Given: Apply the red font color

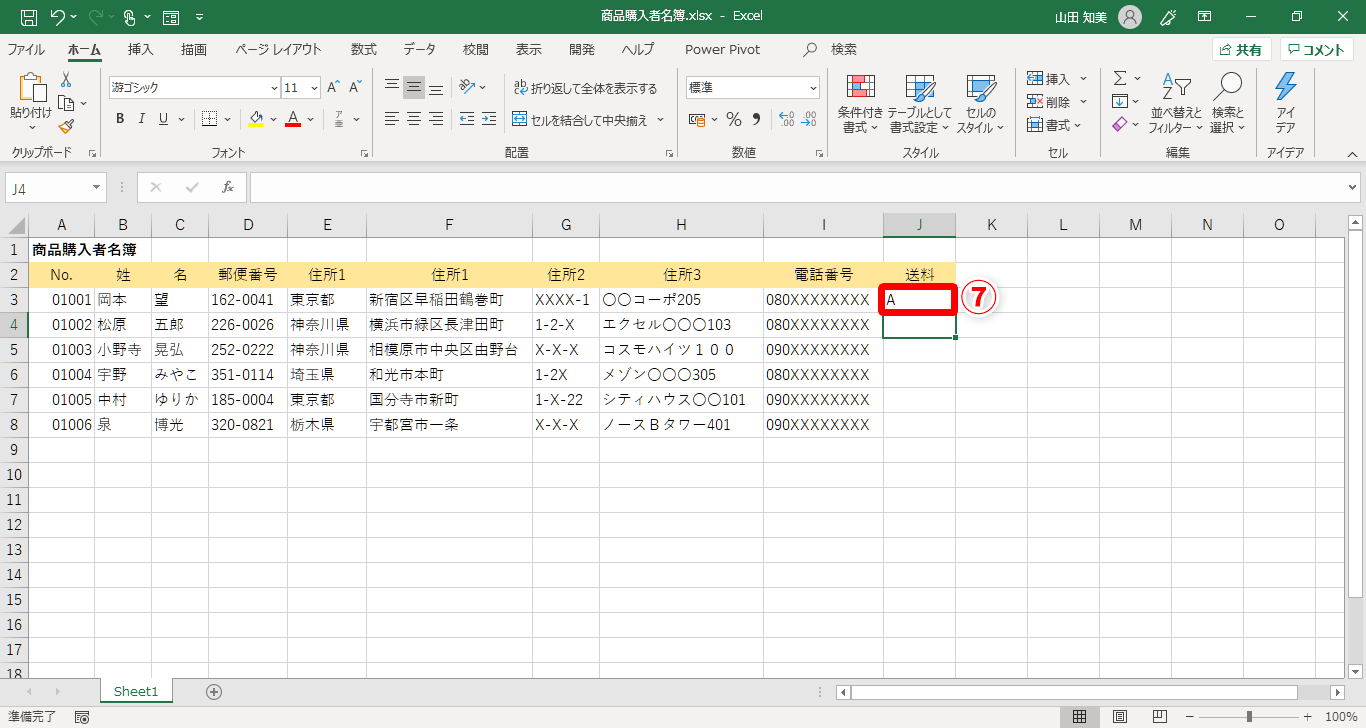Looking at the screenshot, I should click(x=293, y=119).
